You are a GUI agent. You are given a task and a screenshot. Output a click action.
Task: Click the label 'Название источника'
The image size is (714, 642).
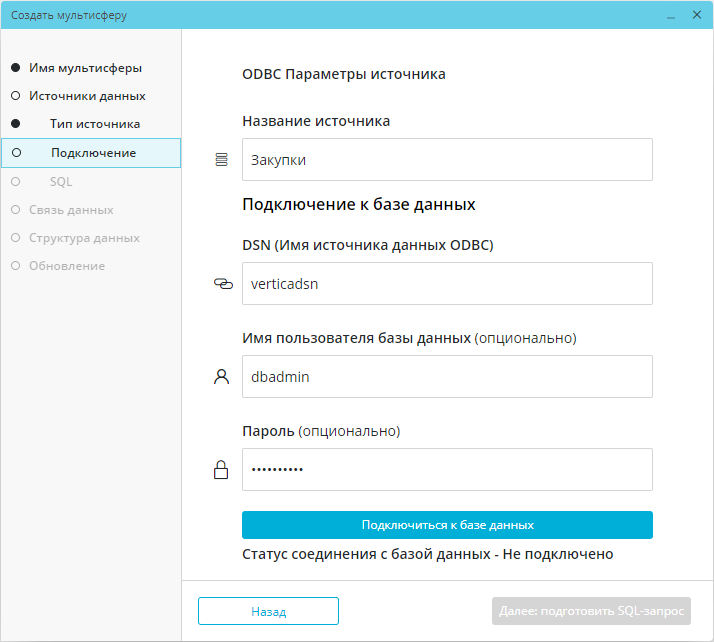[316, 121]
